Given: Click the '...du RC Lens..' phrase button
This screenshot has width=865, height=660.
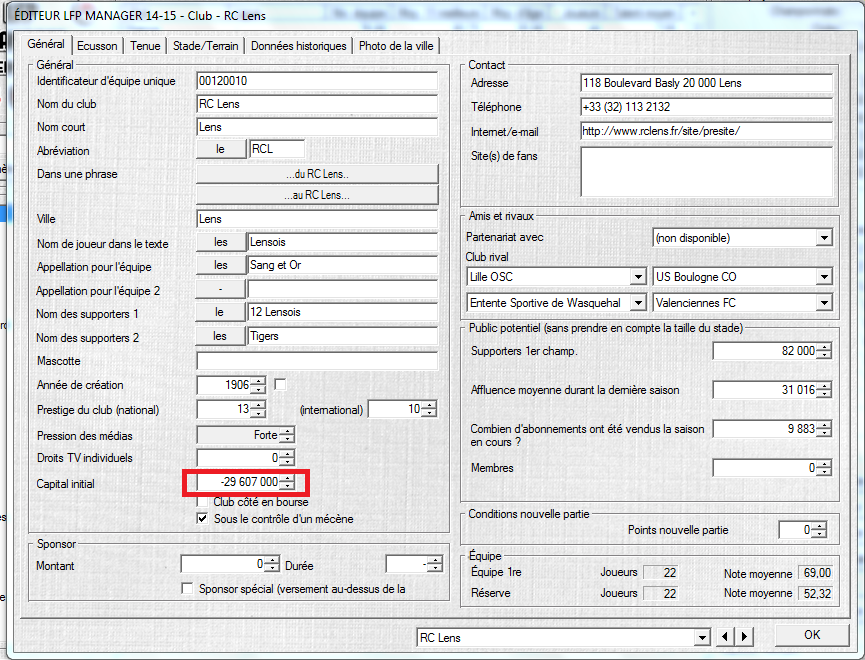Looking at the screenshot, I should click(317, 174).
